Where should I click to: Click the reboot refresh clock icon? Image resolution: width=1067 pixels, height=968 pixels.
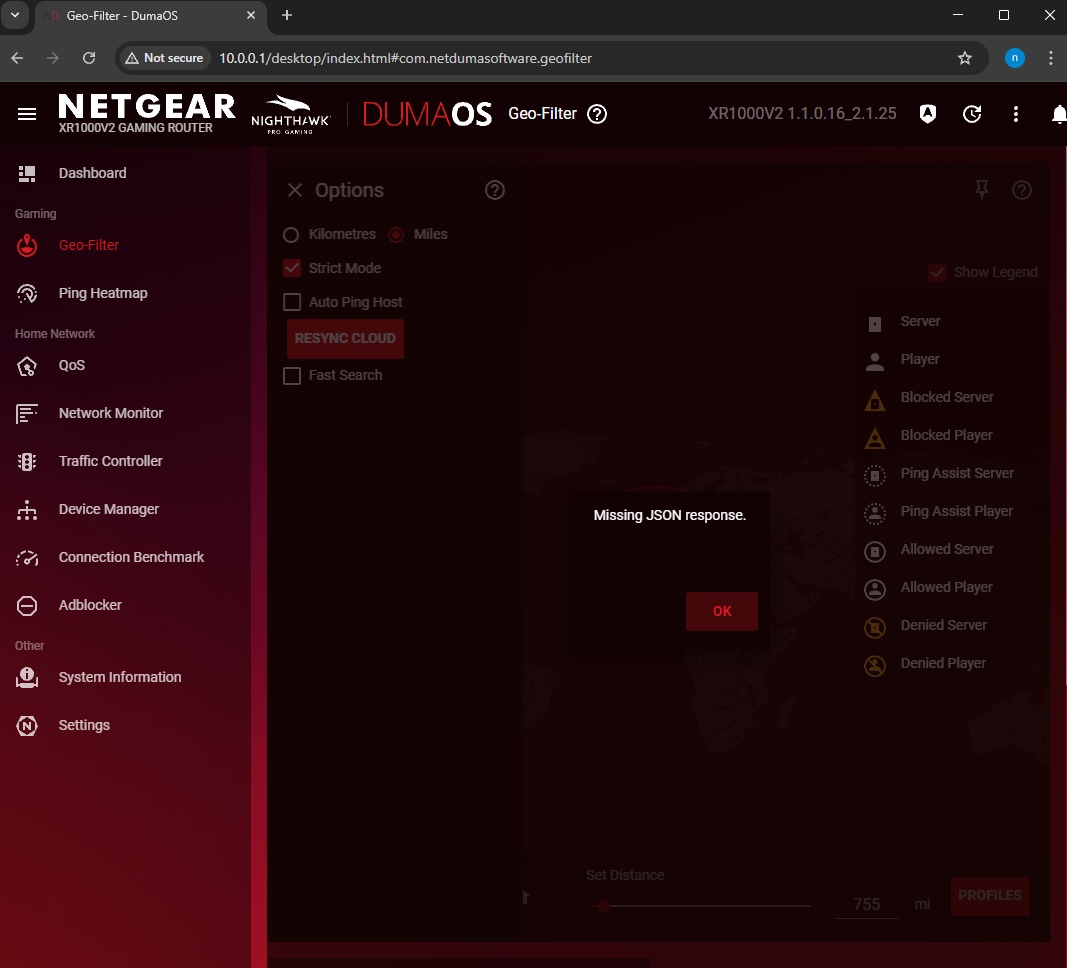tap(972, 114)
